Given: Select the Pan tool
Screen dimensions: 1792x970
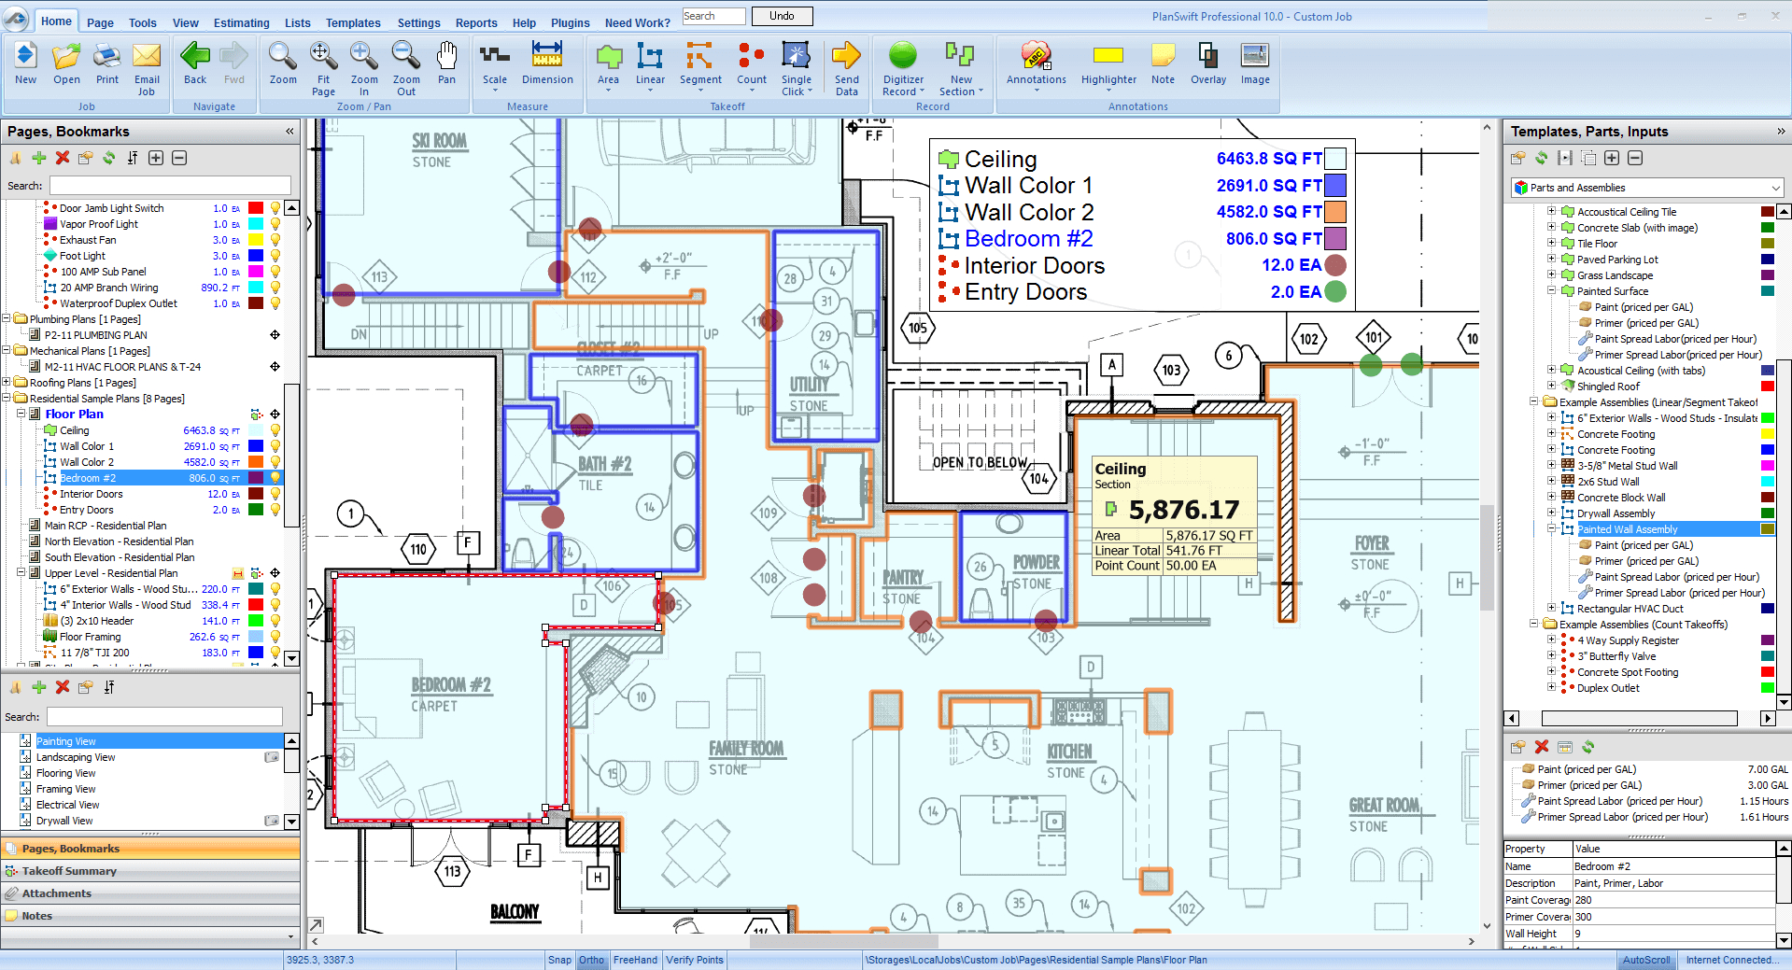Looking at the screenshot, I should coord(447,62).
